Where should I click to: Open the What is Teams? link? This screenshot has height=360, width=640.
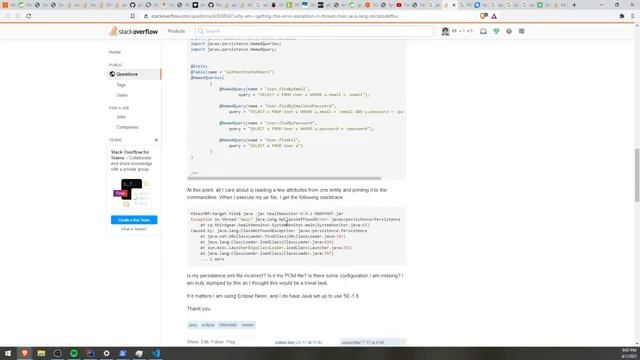(134, 229)
